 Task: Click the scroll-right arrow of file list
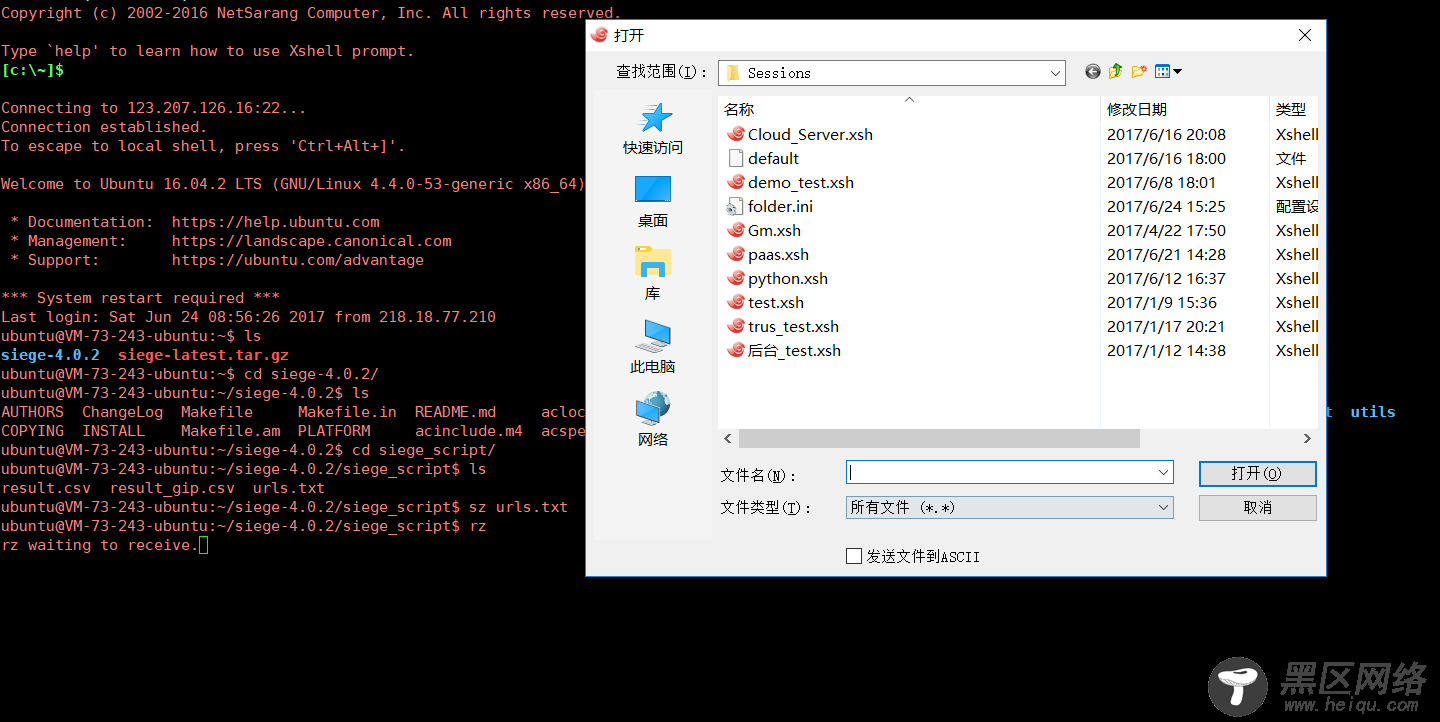click(x=1307, y=438)
